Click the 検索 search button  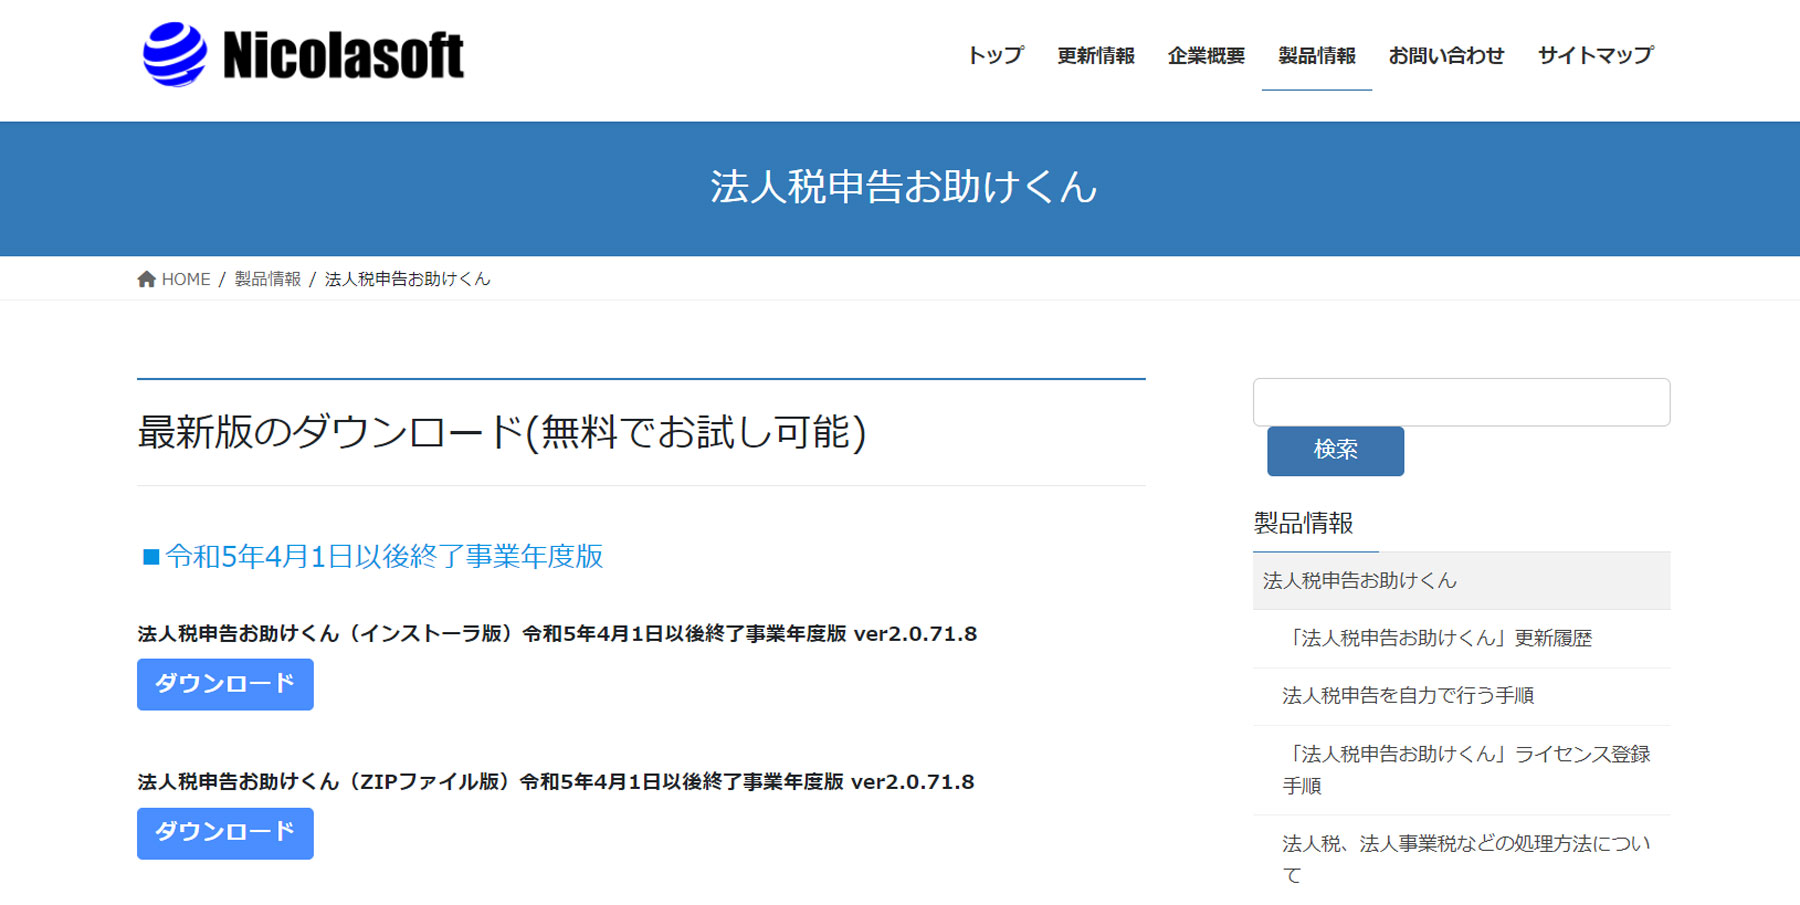(1335, 451)
